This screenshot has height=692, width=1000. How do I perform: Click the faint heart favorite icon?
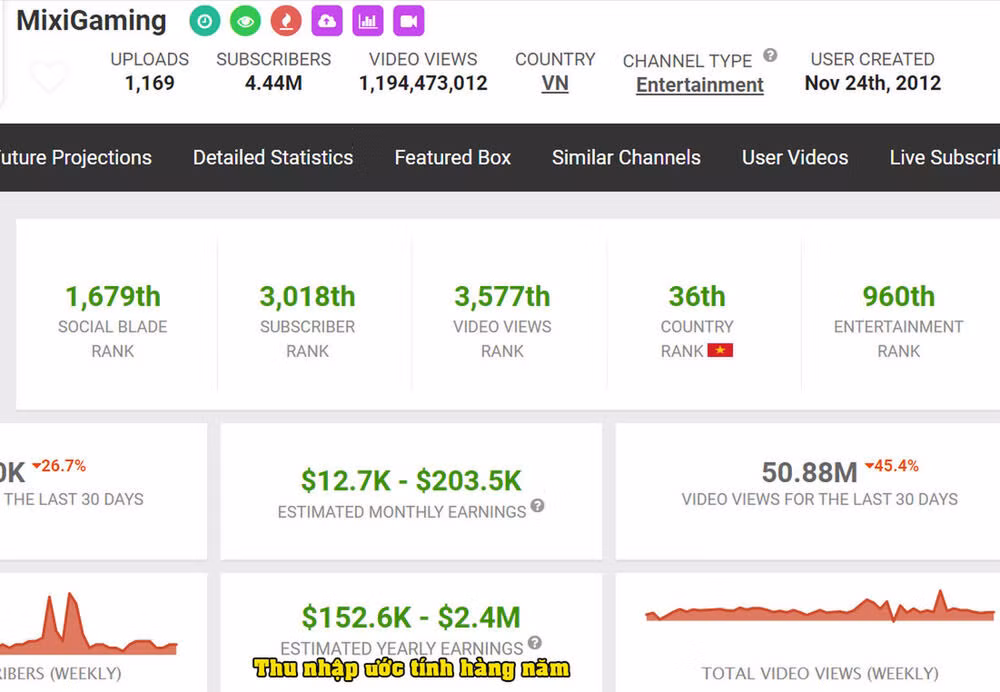(x=49, y=77)
